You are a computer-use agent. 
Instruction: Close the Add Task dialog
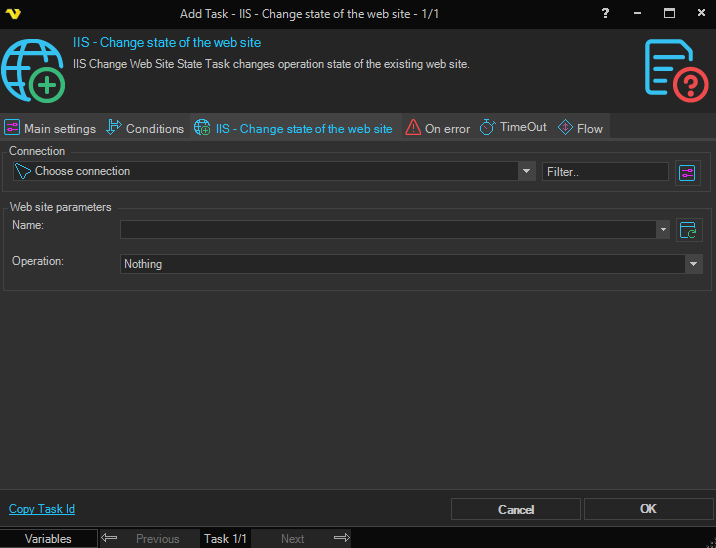(701, 13)
